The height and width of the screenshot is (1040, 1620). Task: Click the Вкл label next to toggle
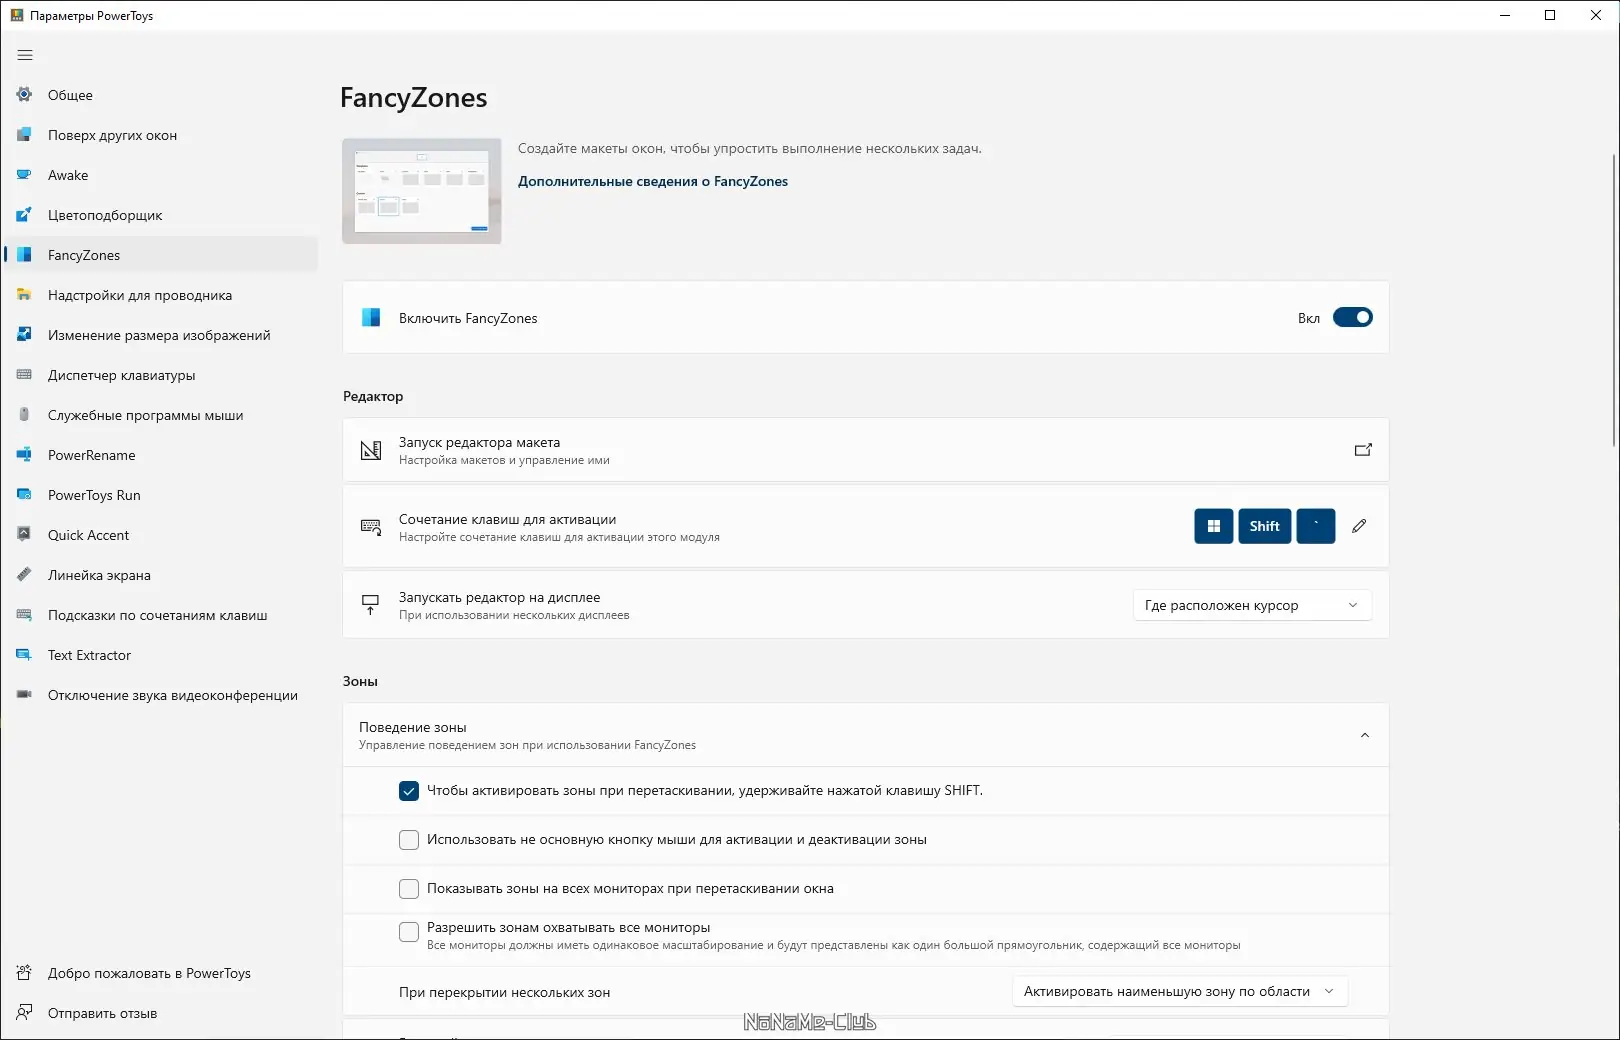click(1309, 318)
